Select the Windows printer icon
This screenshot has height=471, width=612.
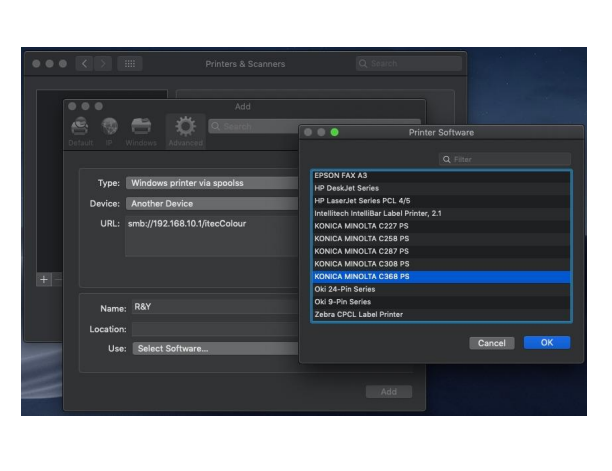pos(141,128)
